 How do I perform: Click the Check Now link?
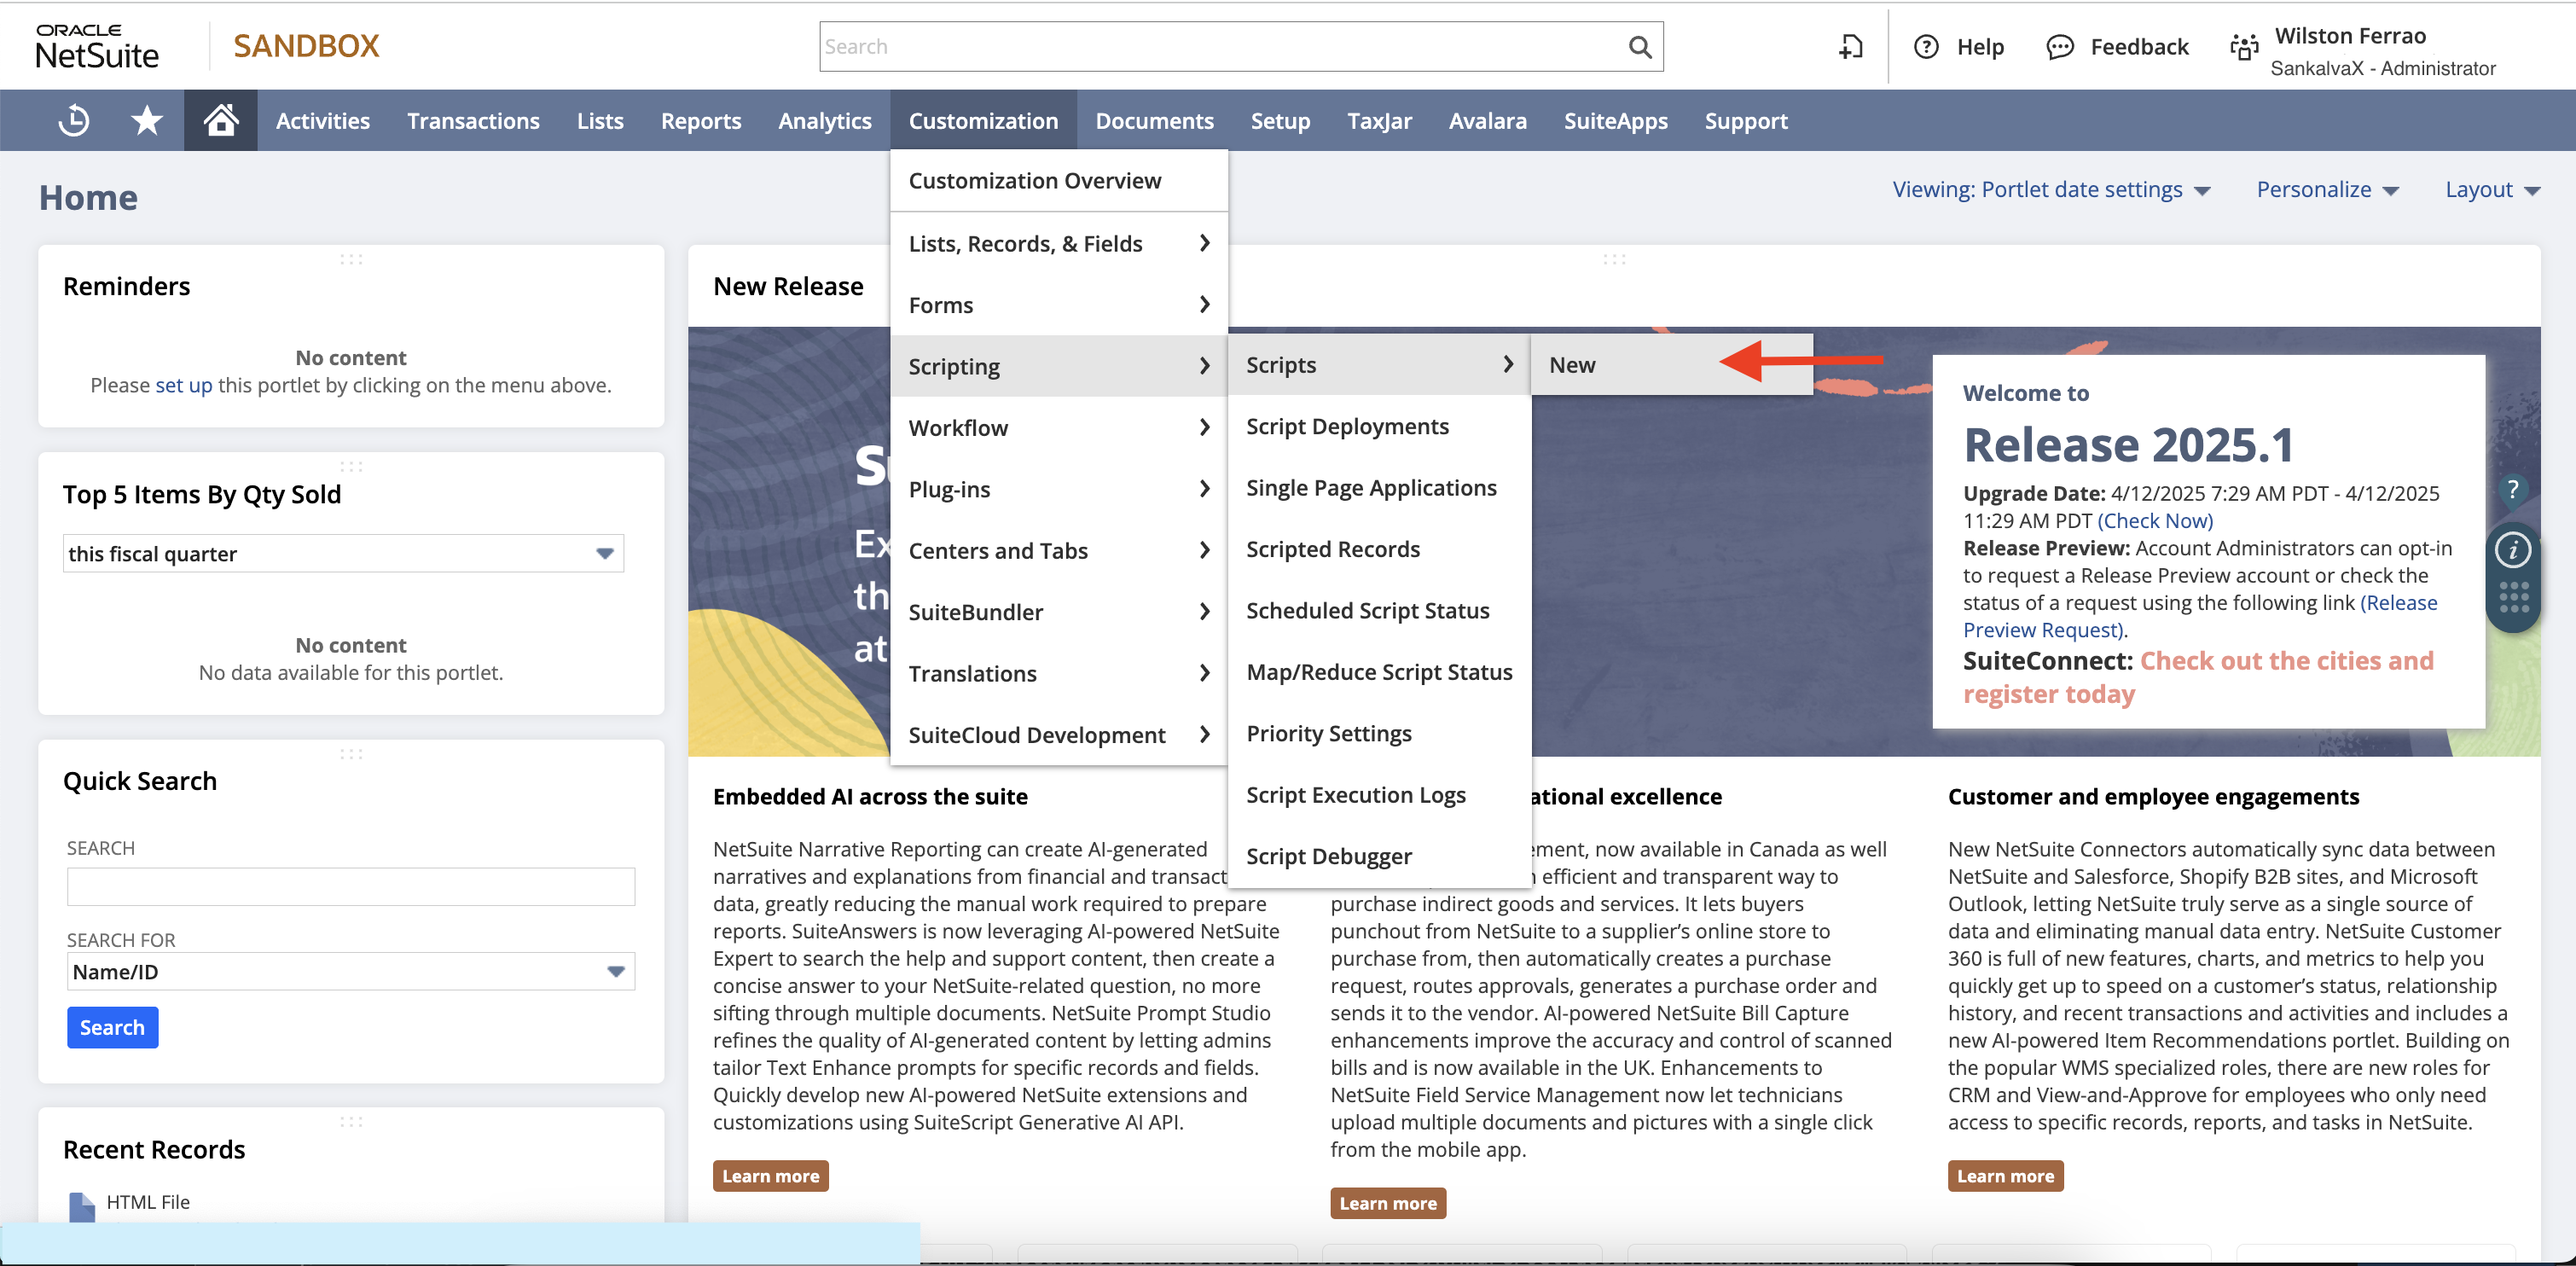[x=2155, y=521]
